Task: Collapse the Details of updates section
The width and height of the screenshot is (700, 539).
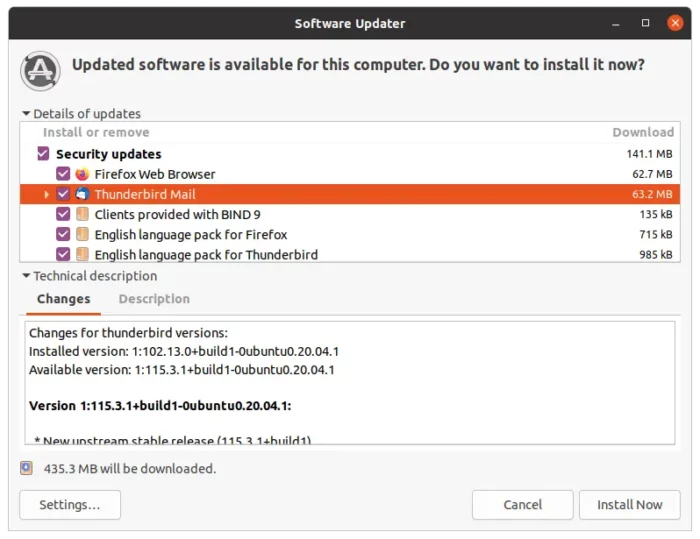Action: pos(26,113)
